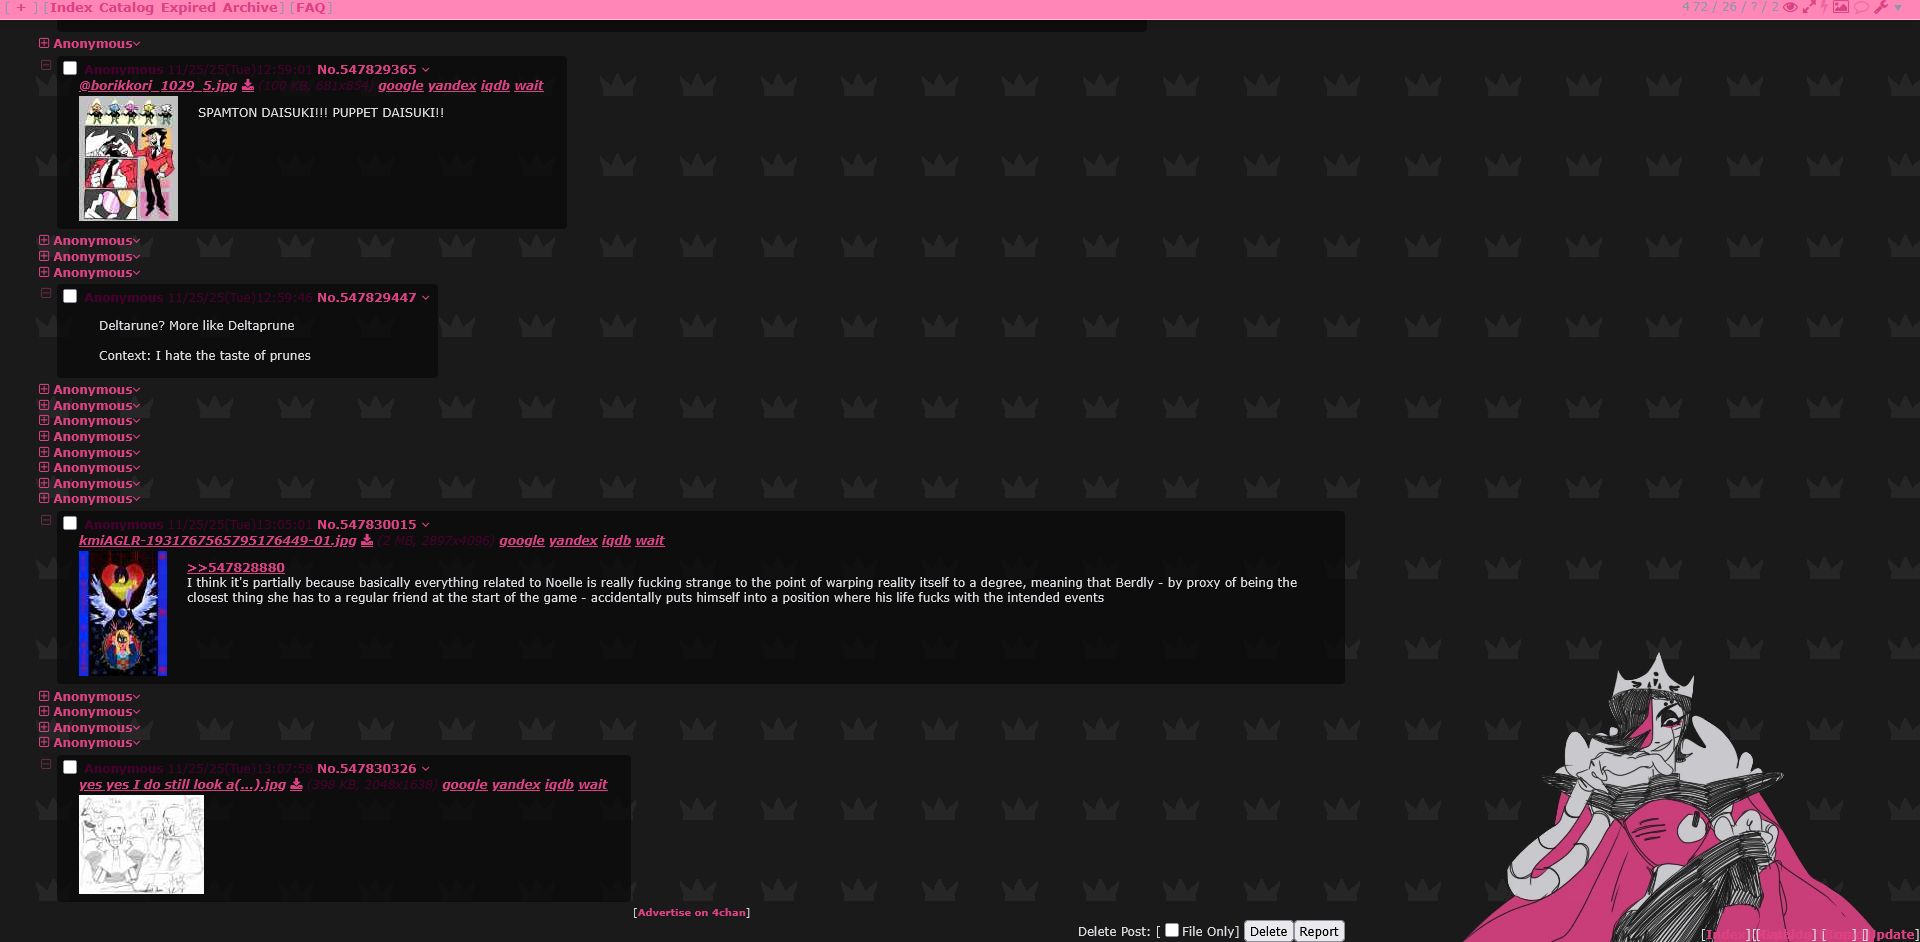Open the header dropdown triangle menu
Image resolution: width=1920 pixels, height=942 pixels.
point(1898,8)
